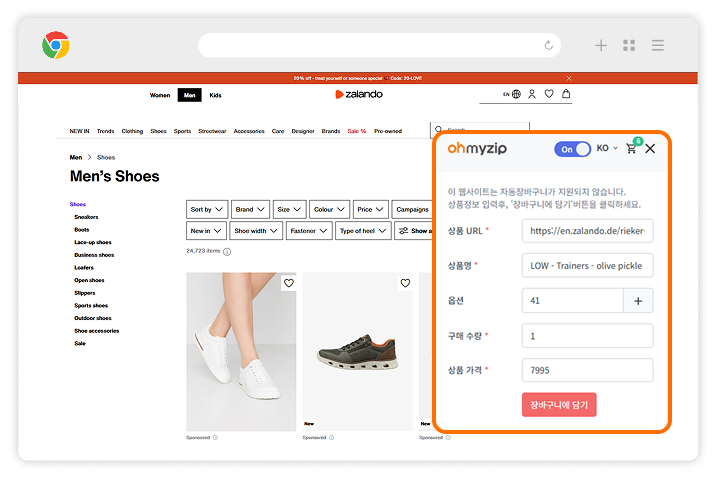Viewport: 715px width, 478px height.
Task: Open new tab with plus icon
Action: coord(601,45)
